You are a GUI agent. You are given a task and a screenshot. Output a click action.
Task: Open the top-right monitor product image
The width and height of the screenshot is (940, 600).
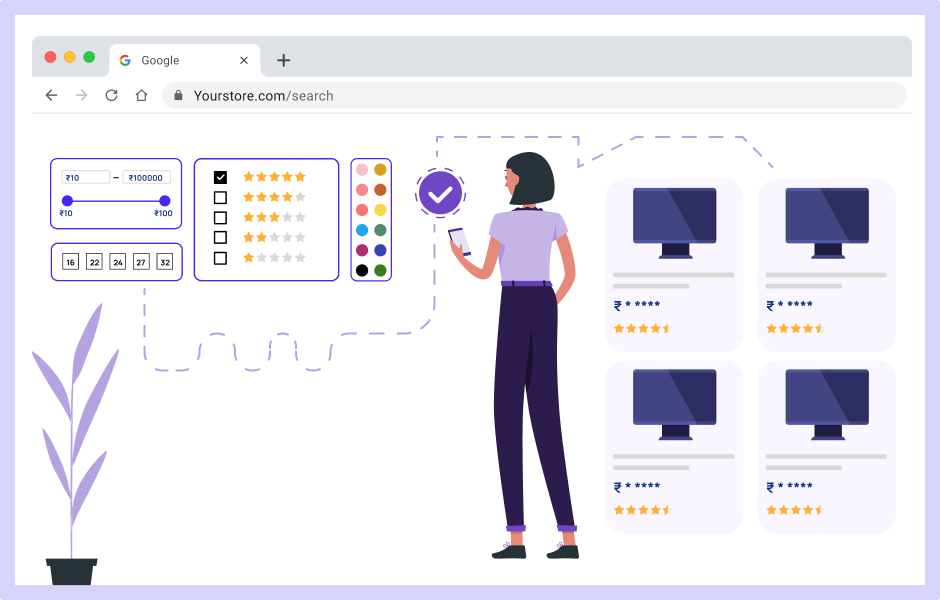point(827,223)
